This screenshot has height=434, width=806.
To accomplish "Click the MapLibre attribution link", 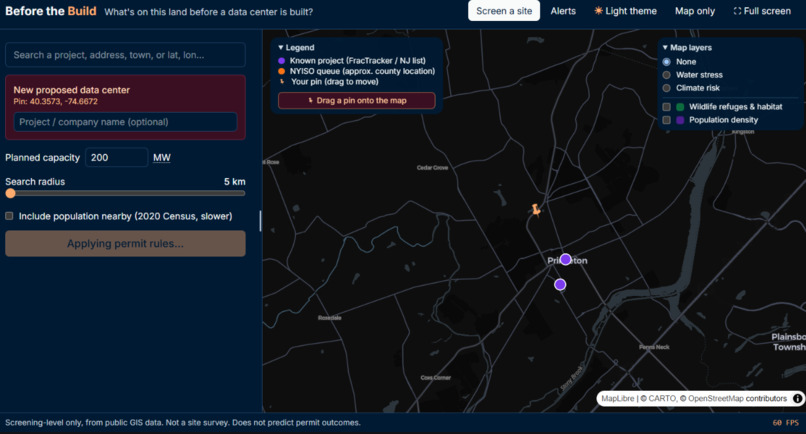I will coord(617,399).
